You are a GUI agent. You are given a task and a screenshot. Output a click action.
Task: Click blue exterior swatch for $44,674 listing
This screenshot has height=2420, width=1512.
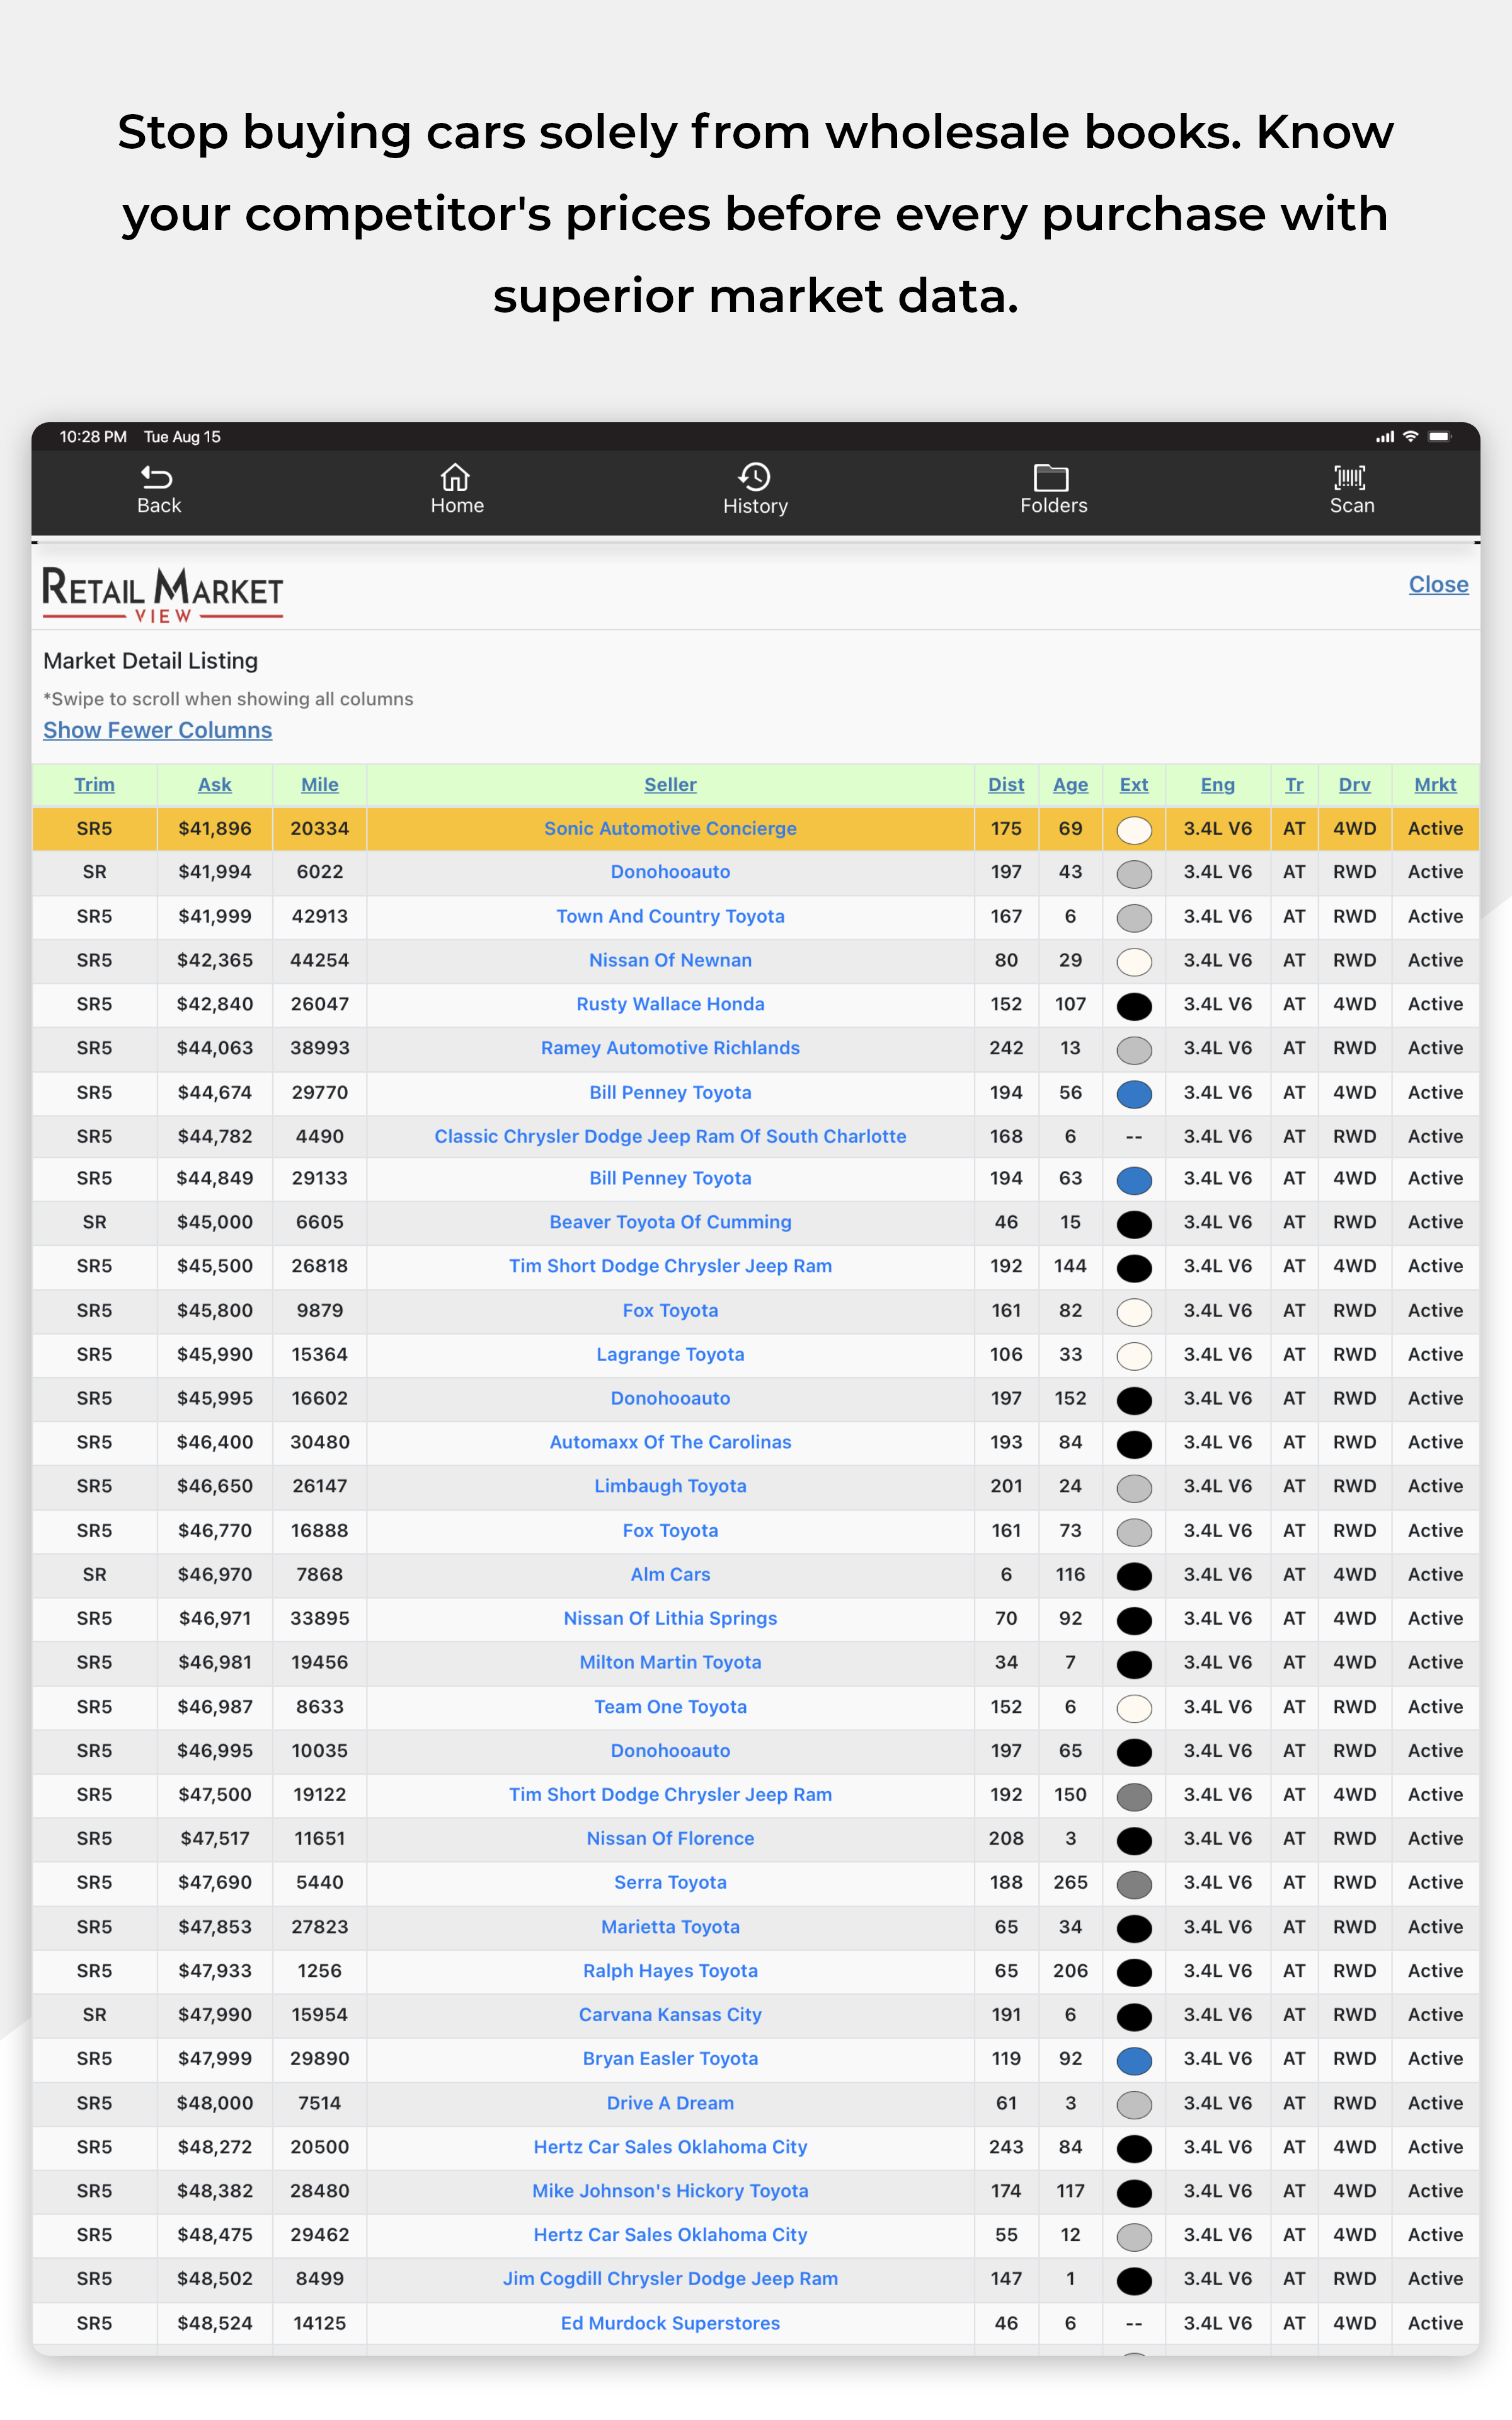[1134, 1094]
